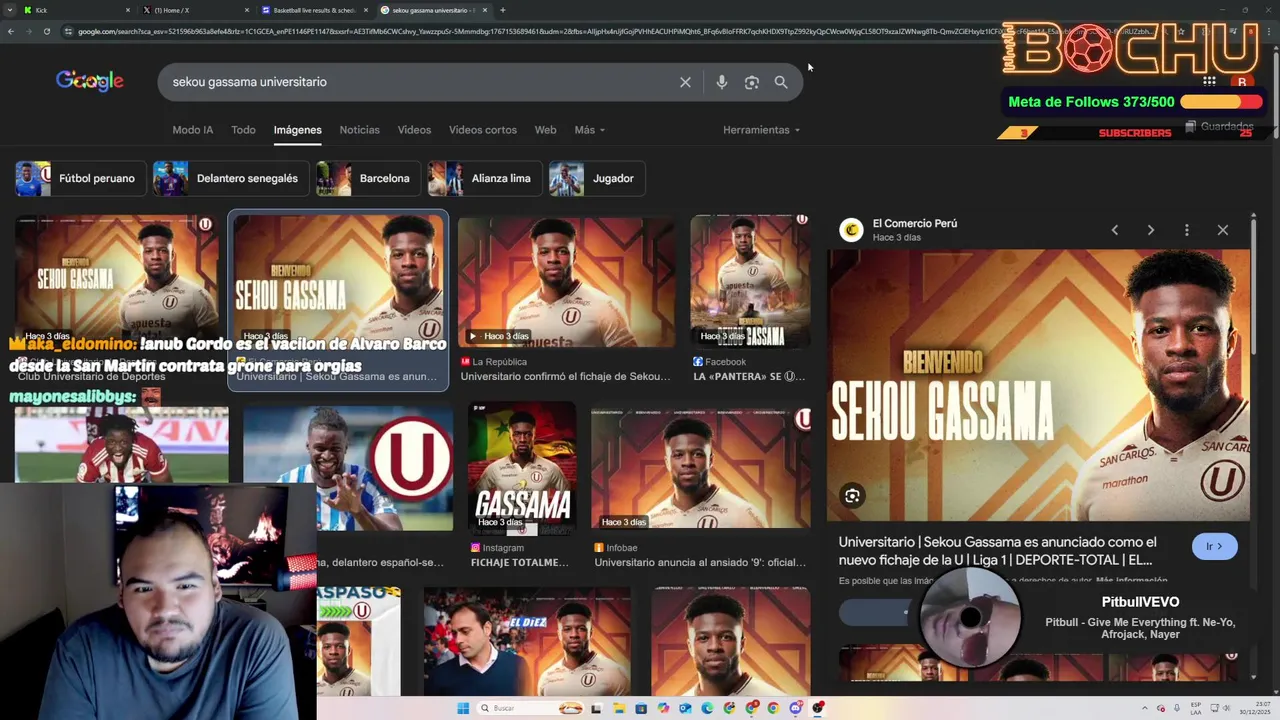This screenshot has height=720, width=1280.
Task: Show previous image in the preview panel
Action: click(x=1115, y=230)
